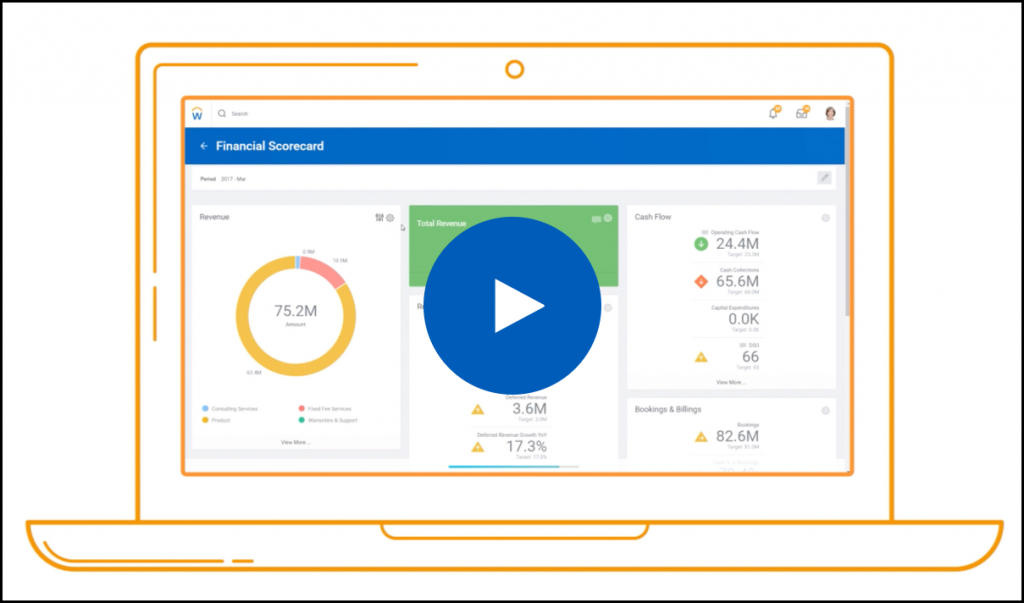The width and height of the screenshot is (1024, 603).
Task: Click the Workday logo
Action: pyautogui.click(x=200, y=113)
